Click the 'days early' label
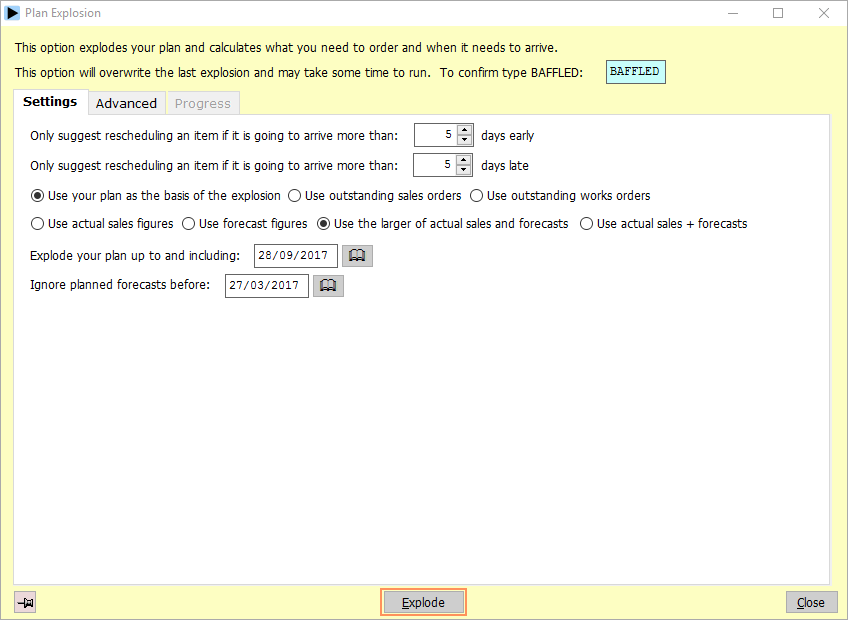Screen dimensions: 848x620 tap(507, 136)
